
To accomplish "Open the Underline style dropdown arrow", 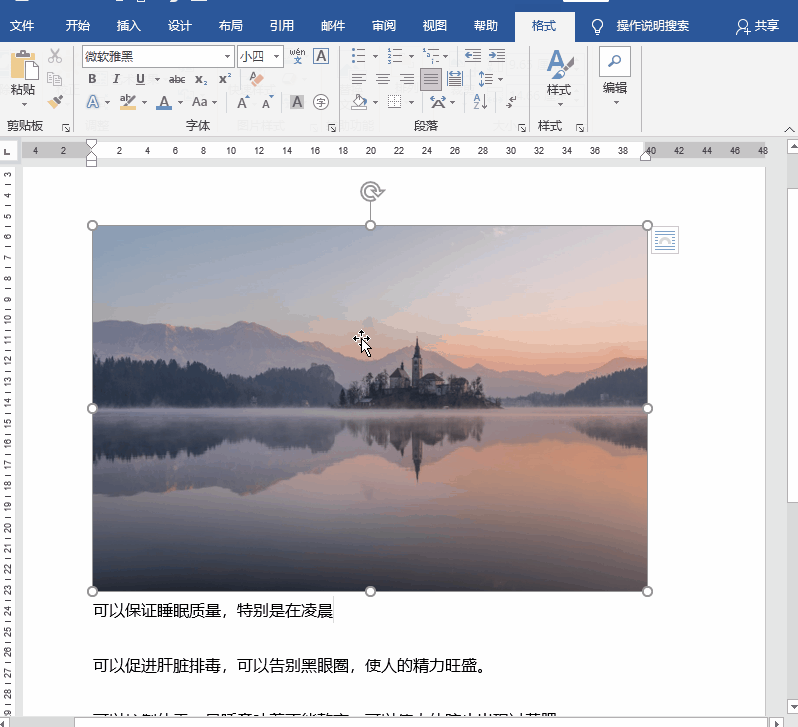I will click(157, 79).
